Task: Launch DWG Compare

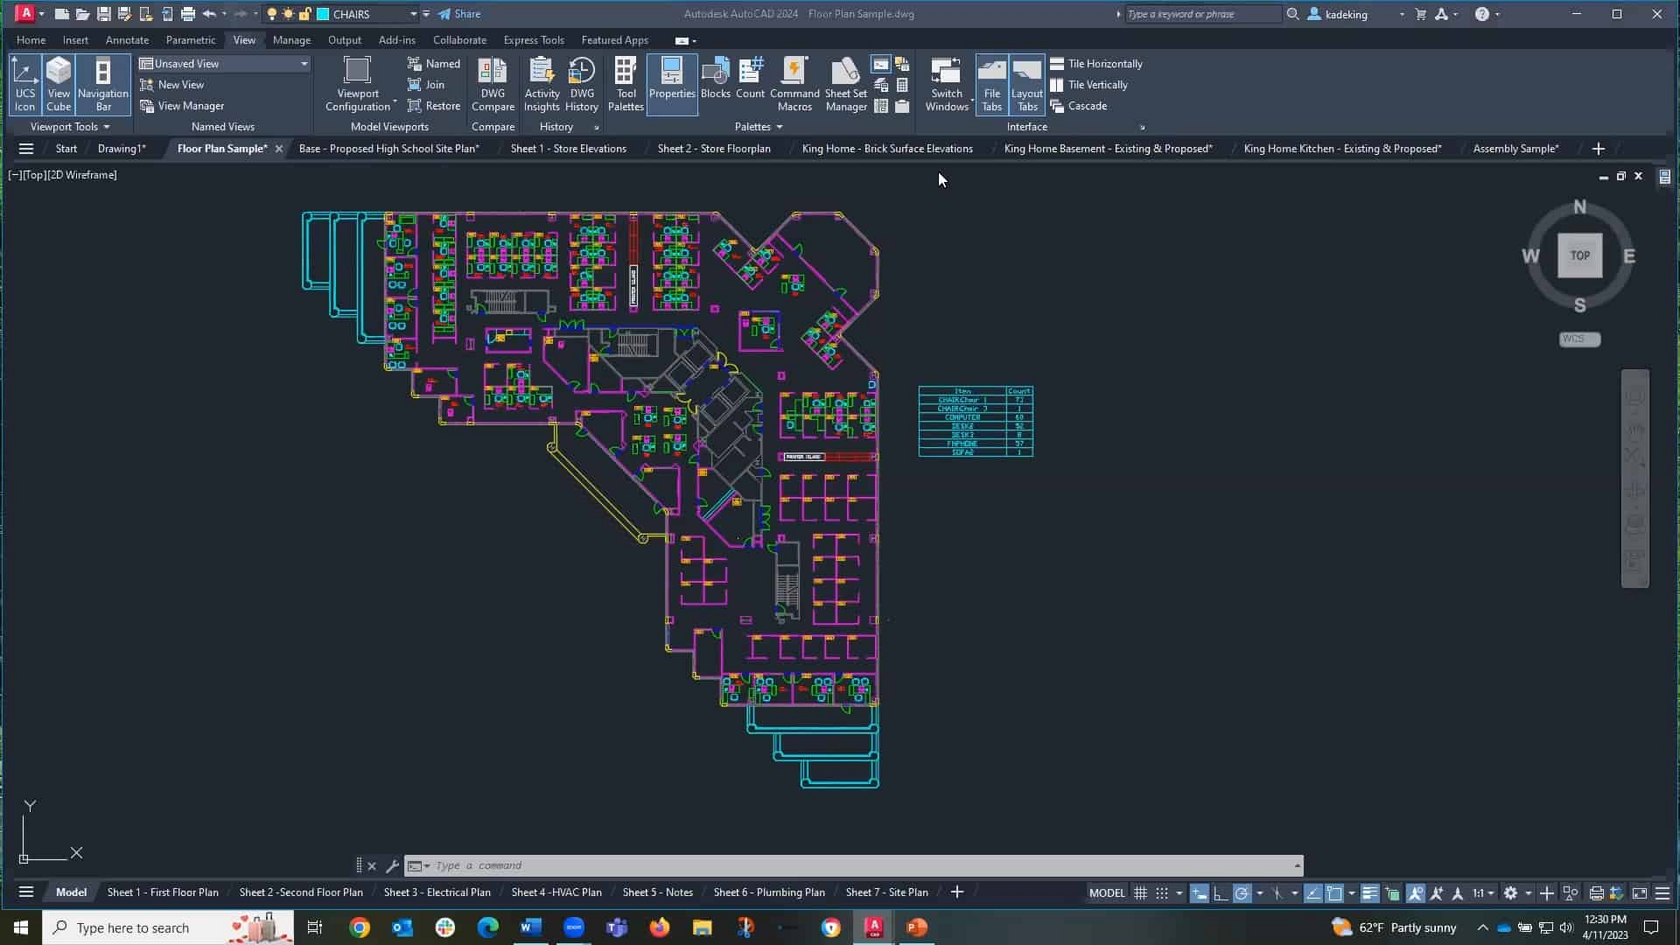Action: 493,84
